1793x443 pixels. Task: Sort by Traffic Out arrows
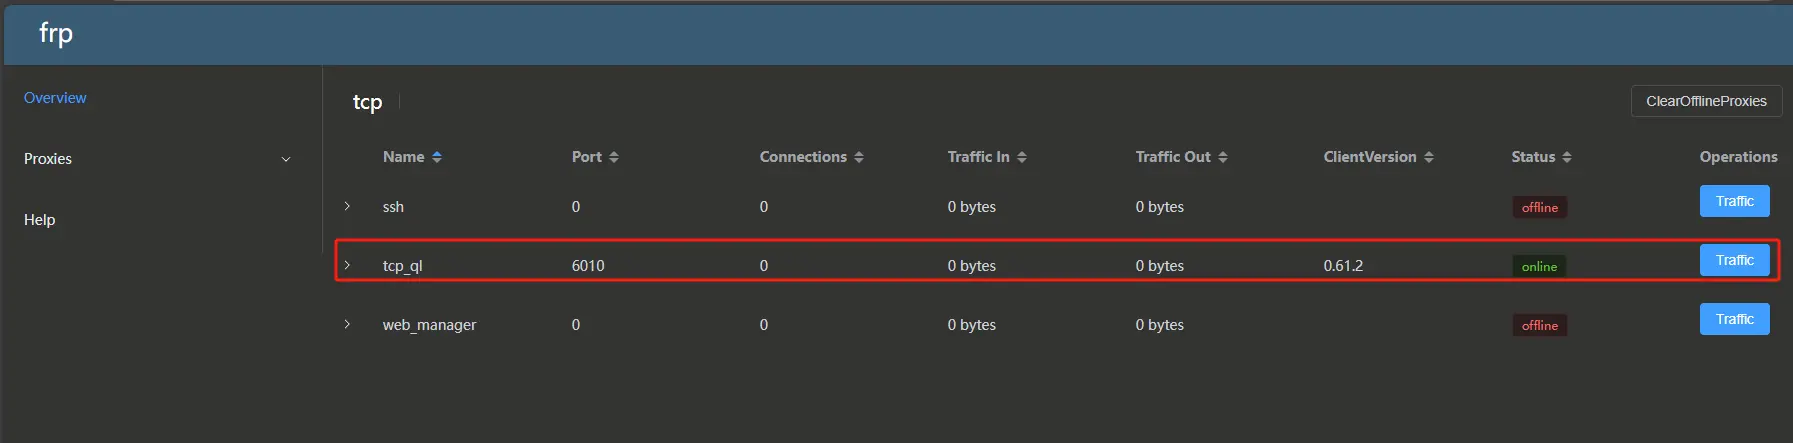pyautogui.click(x=1223, y=157)
